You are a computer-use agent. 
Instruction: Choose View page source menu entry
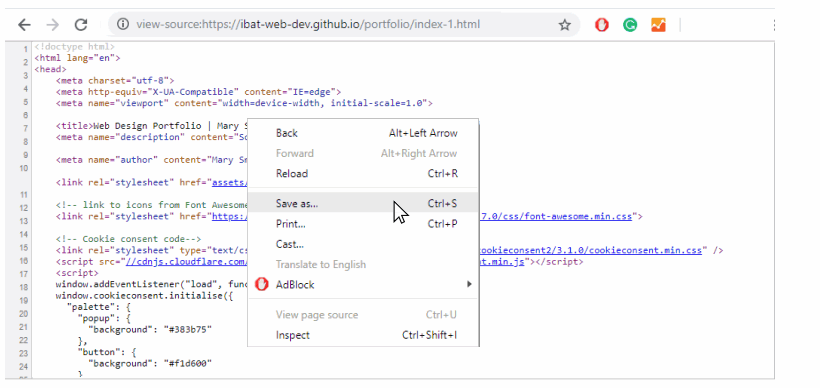pos(363,315)
